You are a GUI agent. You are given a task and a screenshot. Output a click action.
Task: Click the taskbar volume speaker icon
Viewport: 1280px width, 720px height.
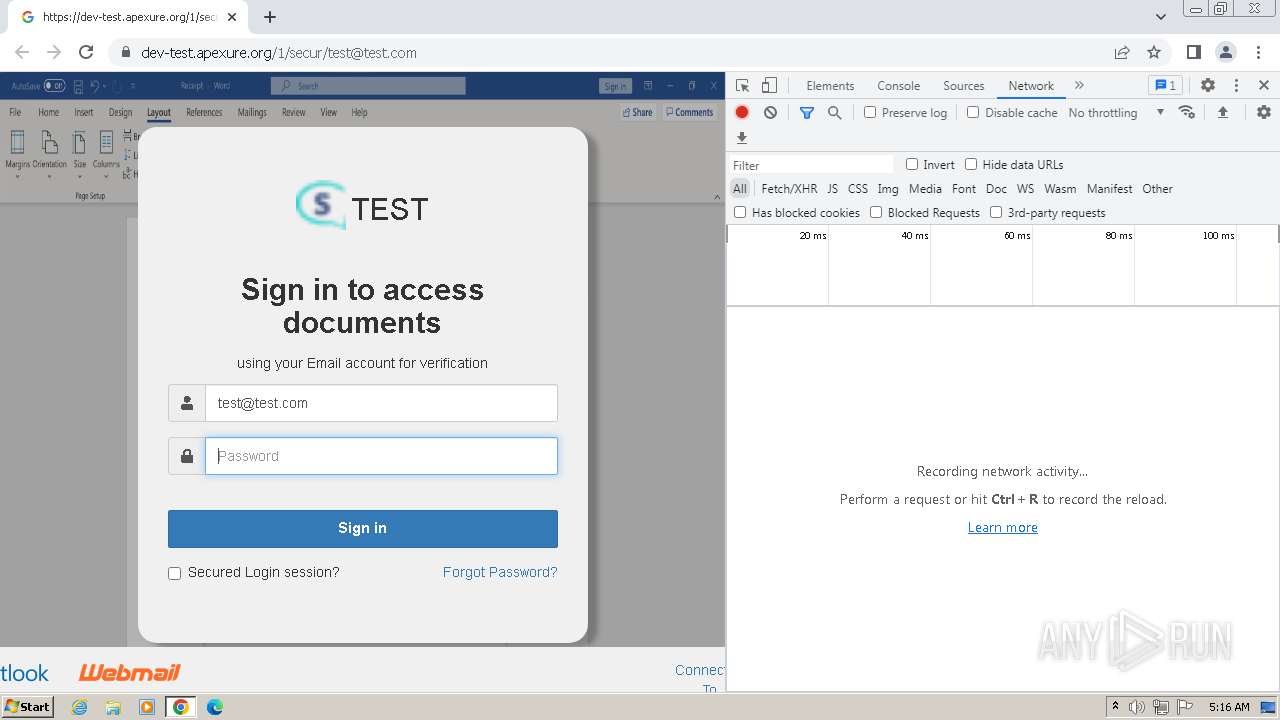(1137, 707)
